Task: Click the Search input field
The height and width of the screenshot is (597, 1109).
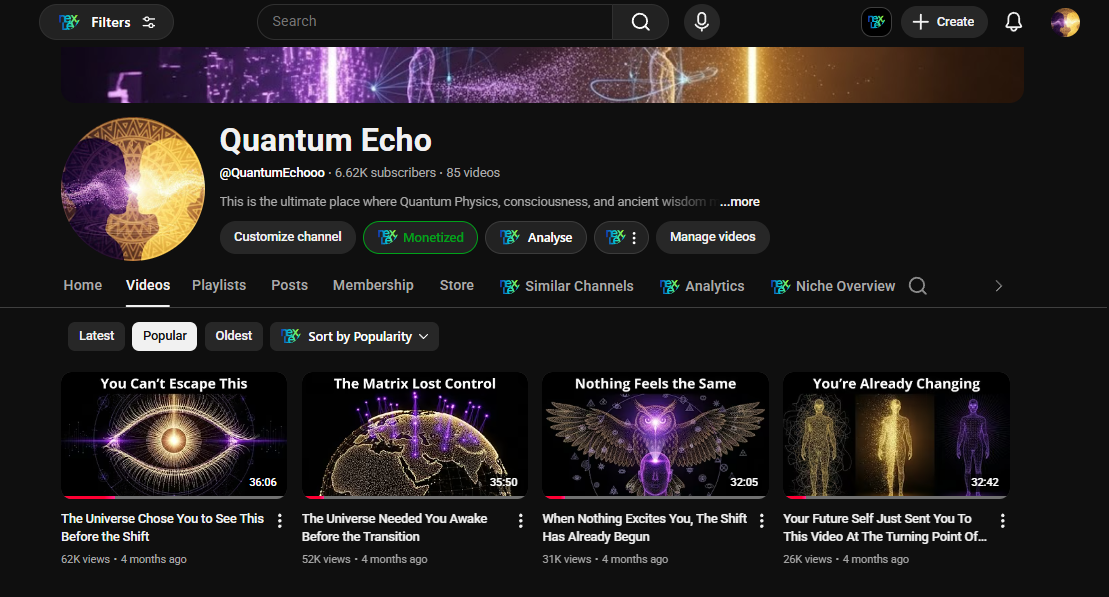Action: click(x=435, y=22)
